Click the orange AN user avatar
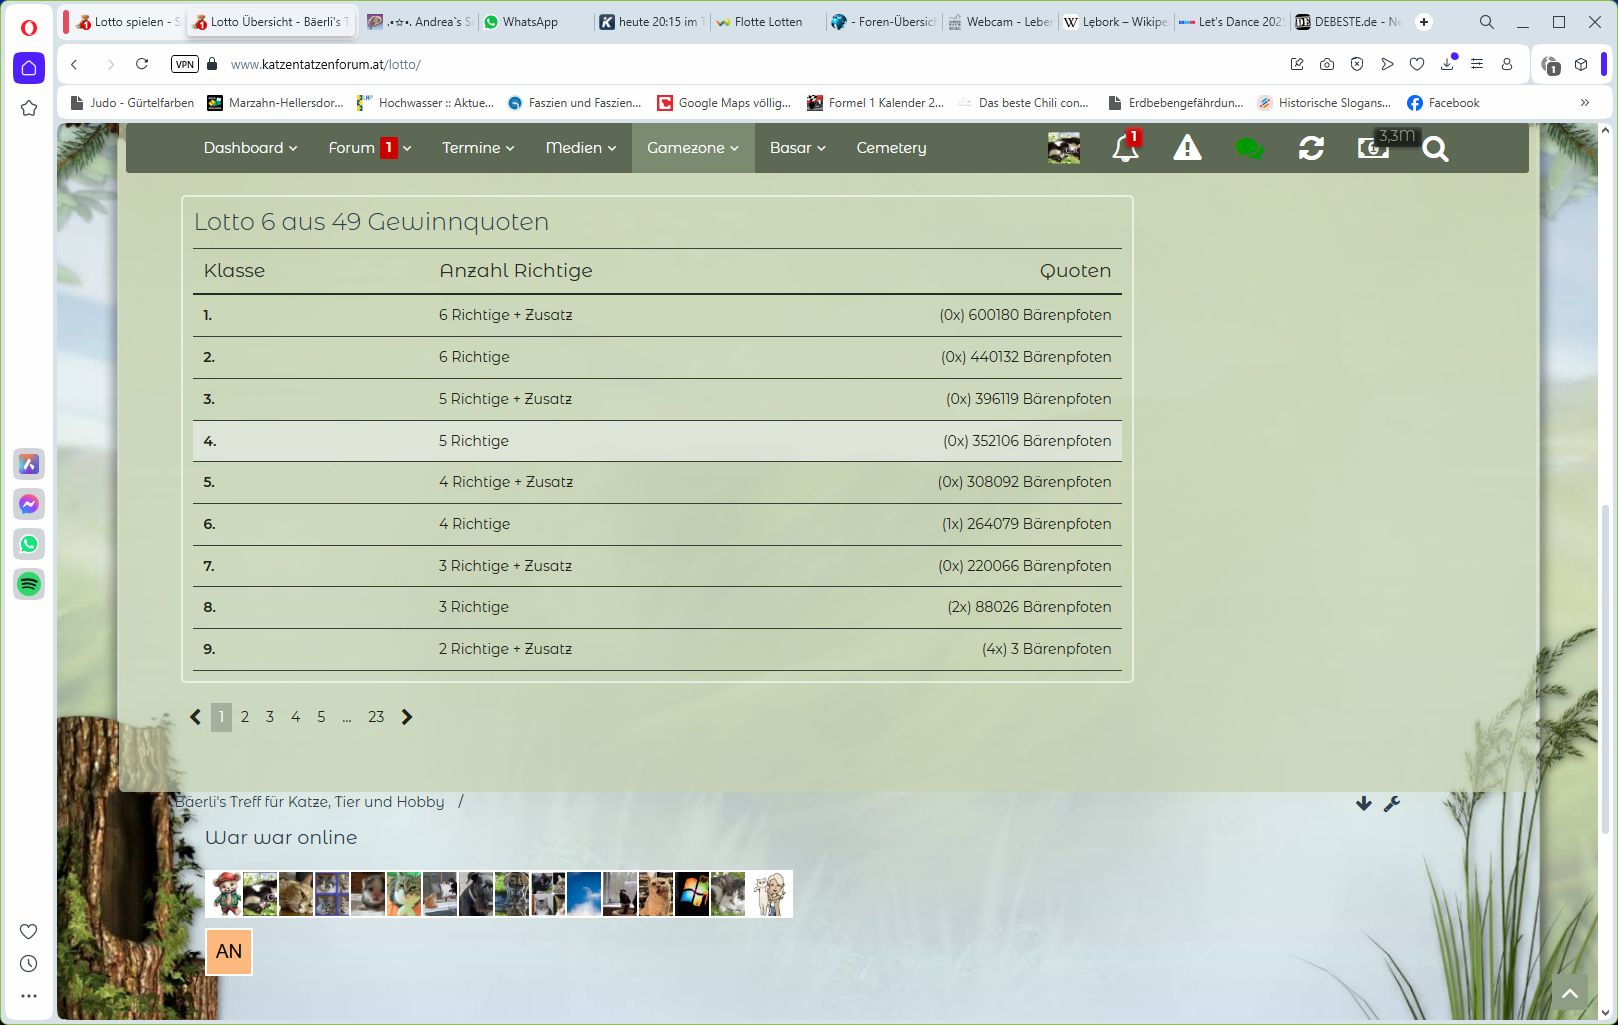Viewport: 1618px width, 1025px height. pyautogui.click(x=229, y=952)
